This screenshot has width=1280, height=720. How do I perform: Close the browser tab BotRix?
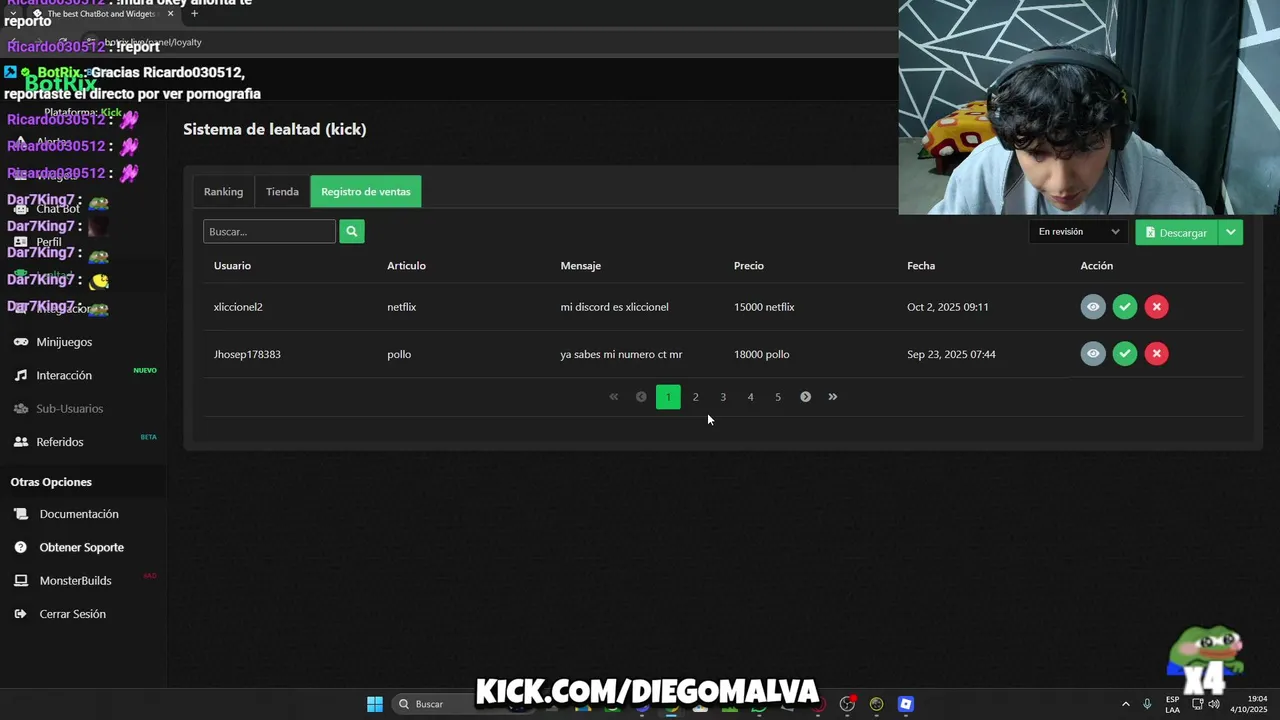[x=170, y=14]
